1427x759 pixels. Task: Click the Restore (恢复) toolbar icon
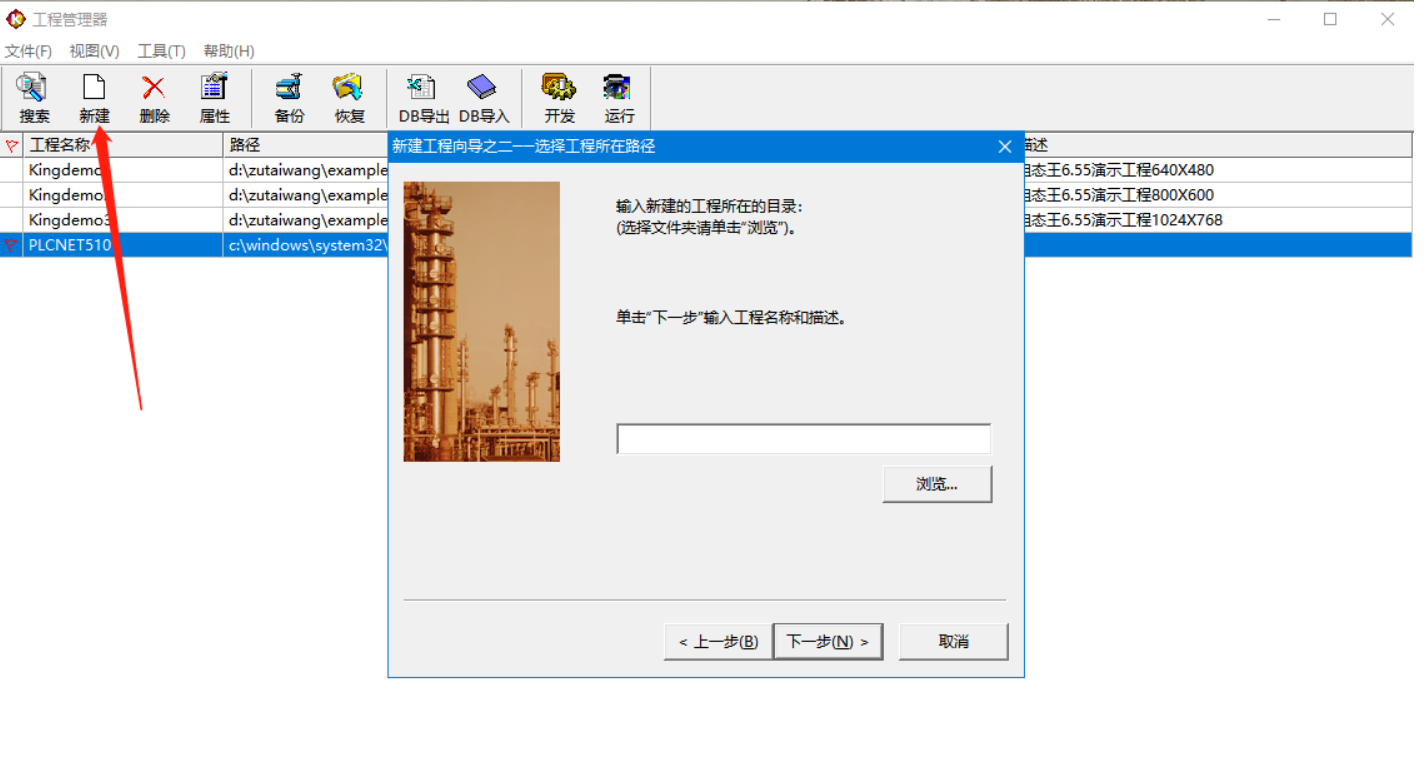349,98
